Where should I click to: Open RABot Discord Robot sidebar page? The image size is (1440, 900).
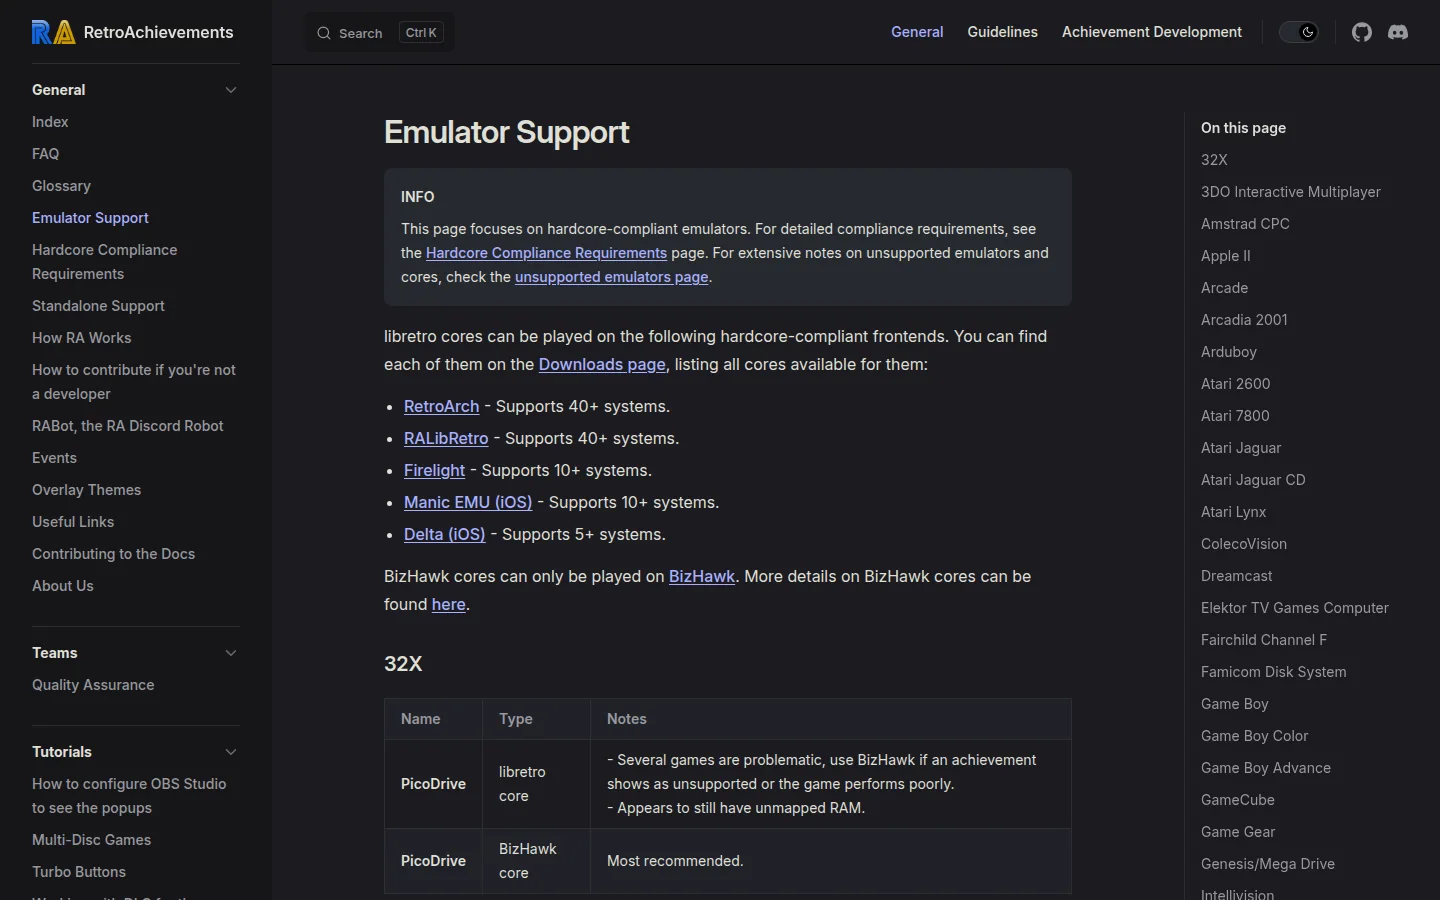[128, 426]
